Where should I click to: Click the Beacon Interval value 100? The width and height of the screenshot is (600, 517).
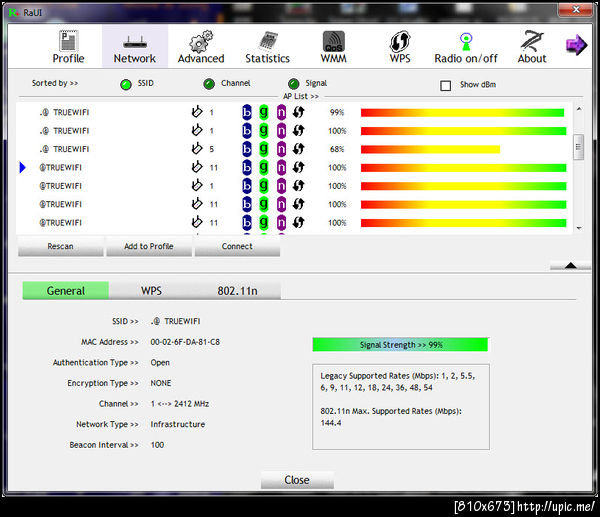[x=157, y=445]
